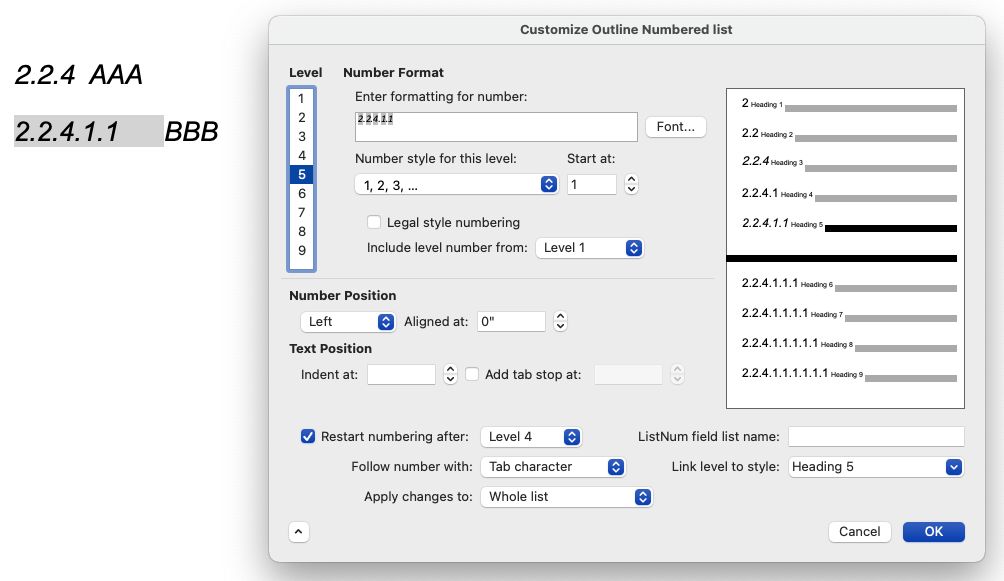
Task: Click the Indent at input field
Action: click(401, 374)
